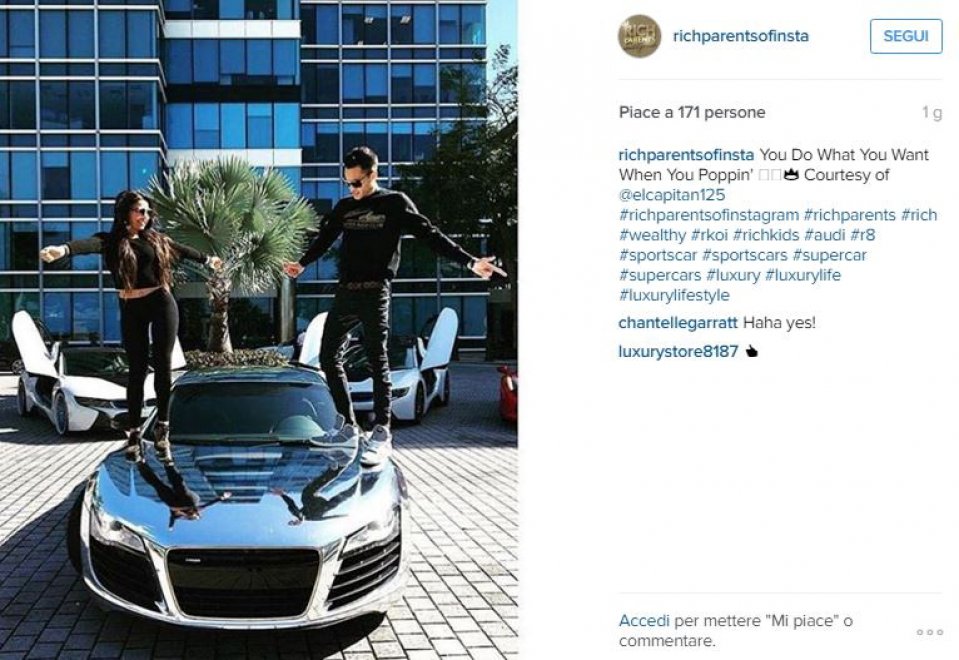The width and height of the screenshot is (959, 660).
Task: Open the caption's richparentsofinsta username
Action: tap(686, 155)
